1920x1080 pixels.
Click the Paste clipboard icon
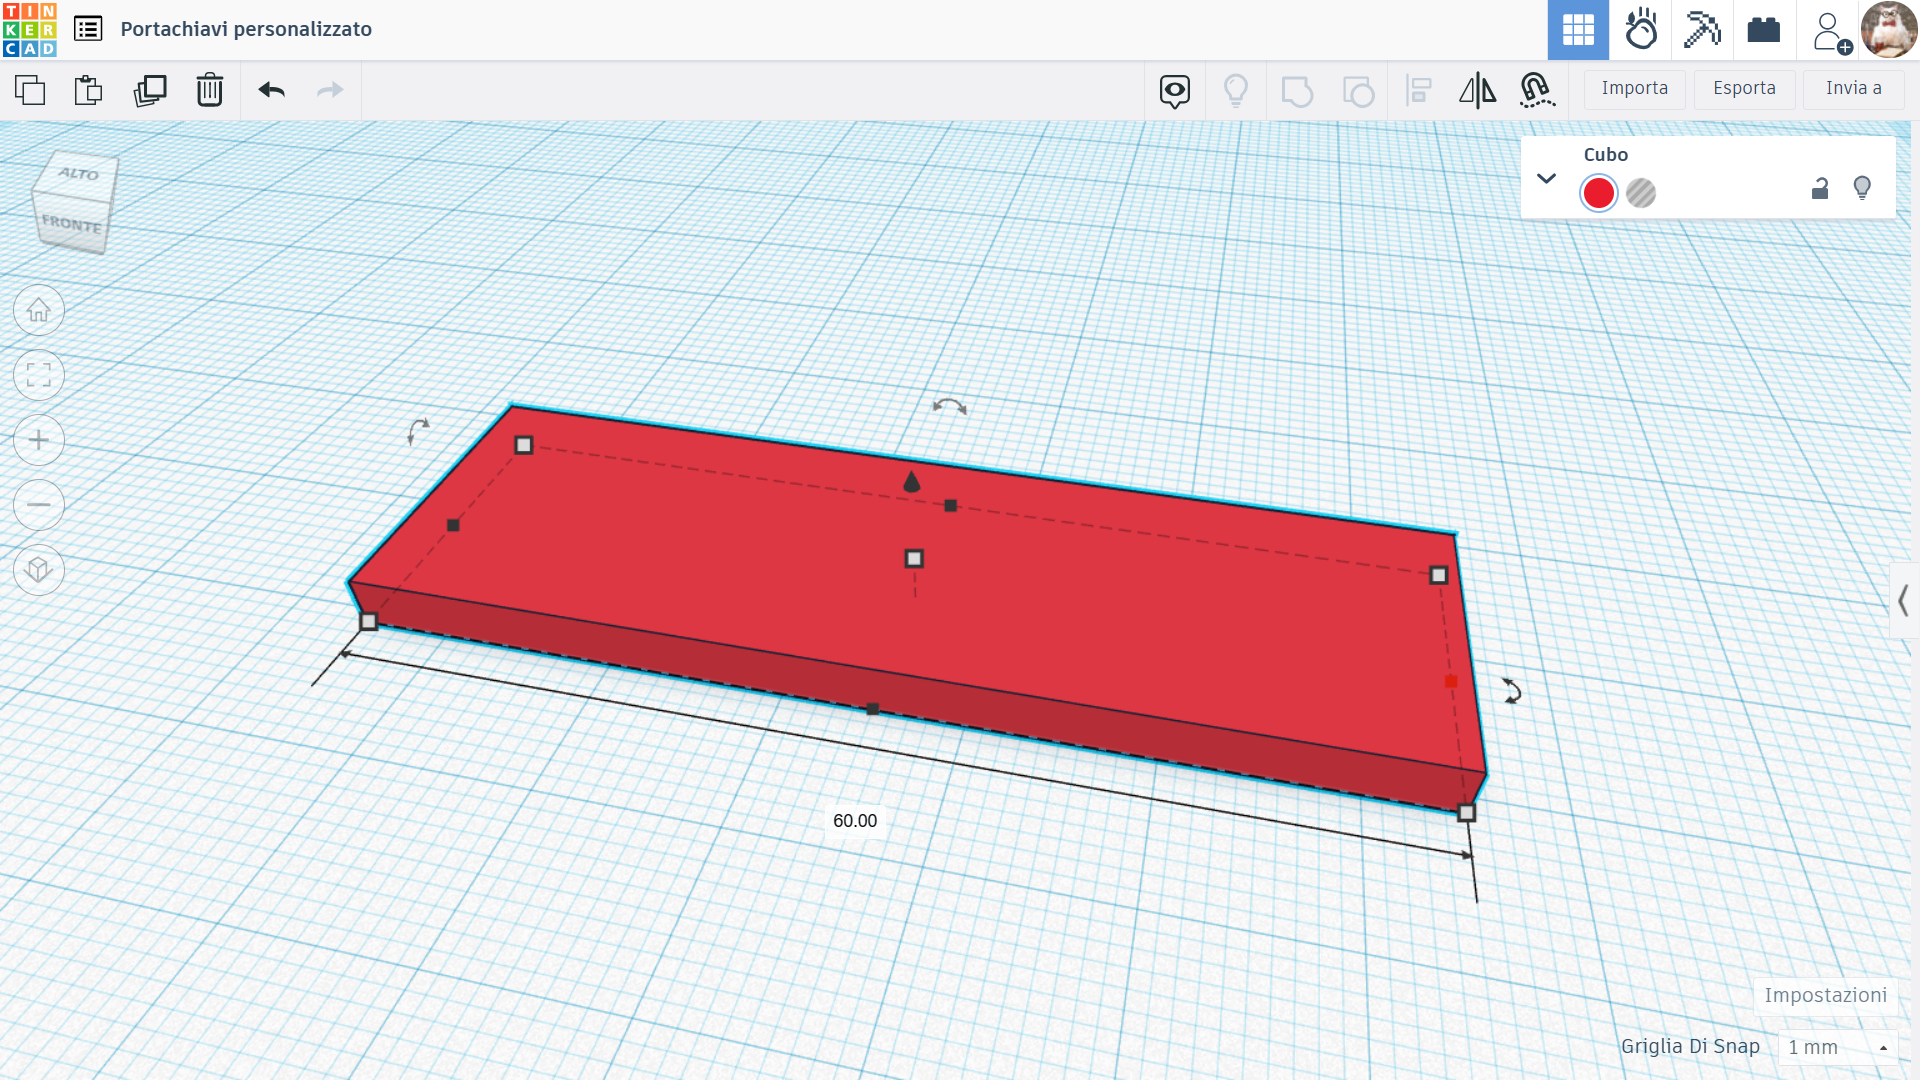coord(89,90)
